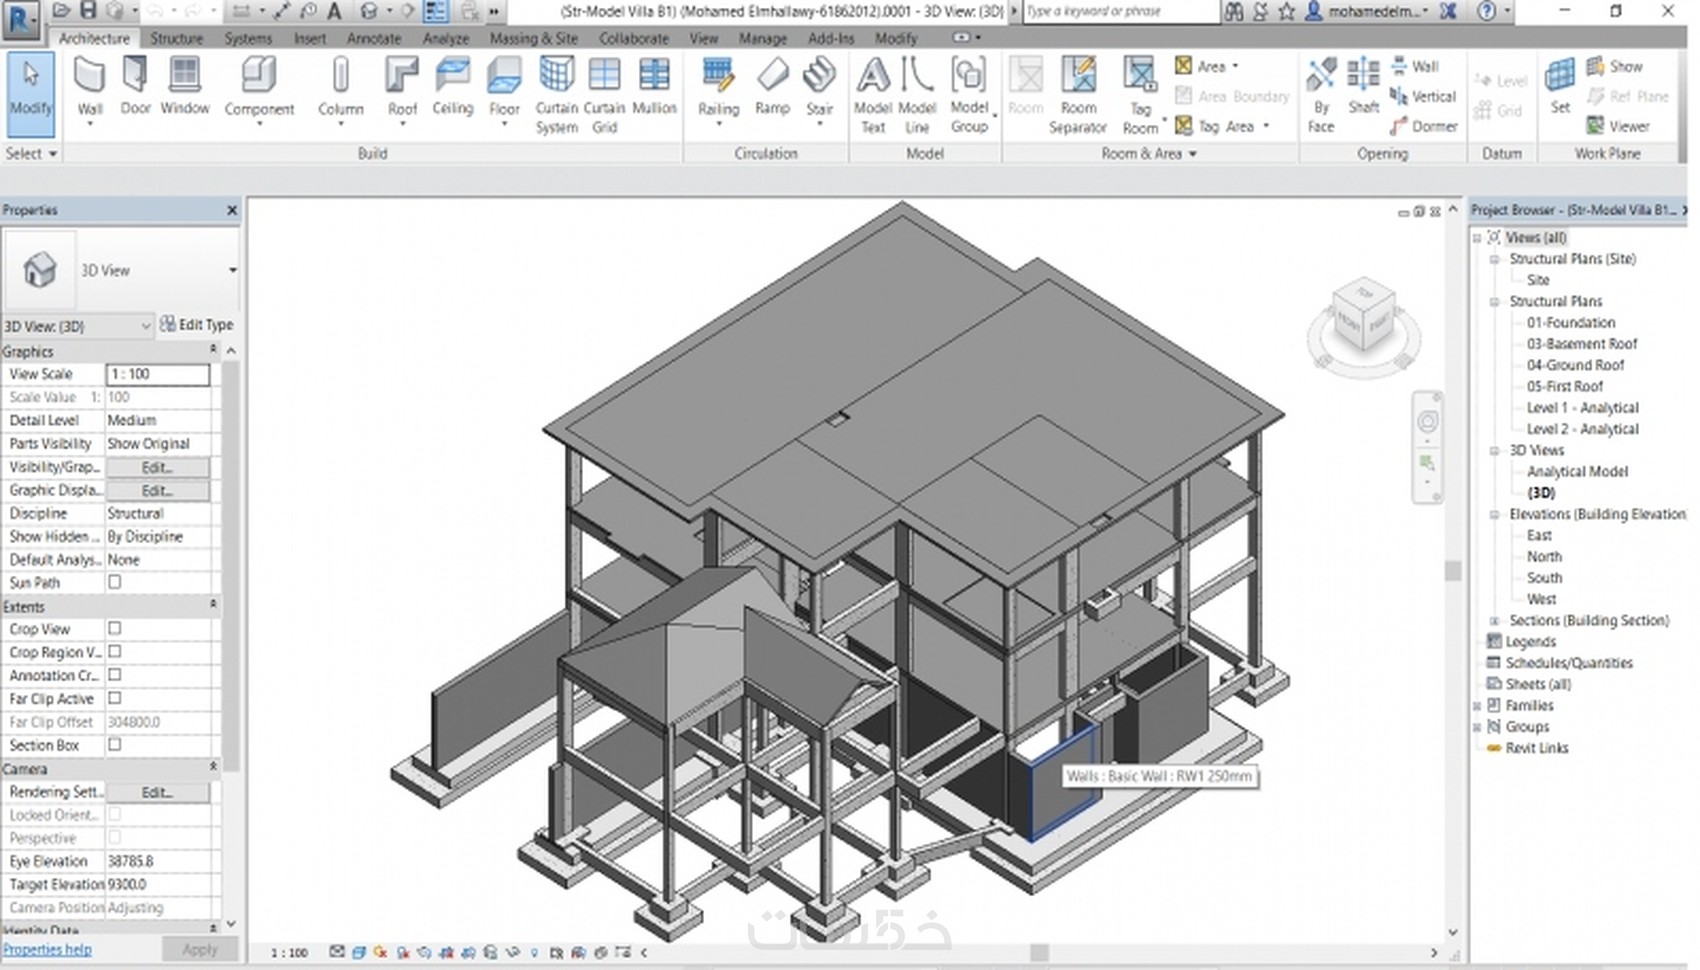The height and width of the screenshot is (970, 1700).
Task: Click the Ceiling tool
Action: point(452,88)
